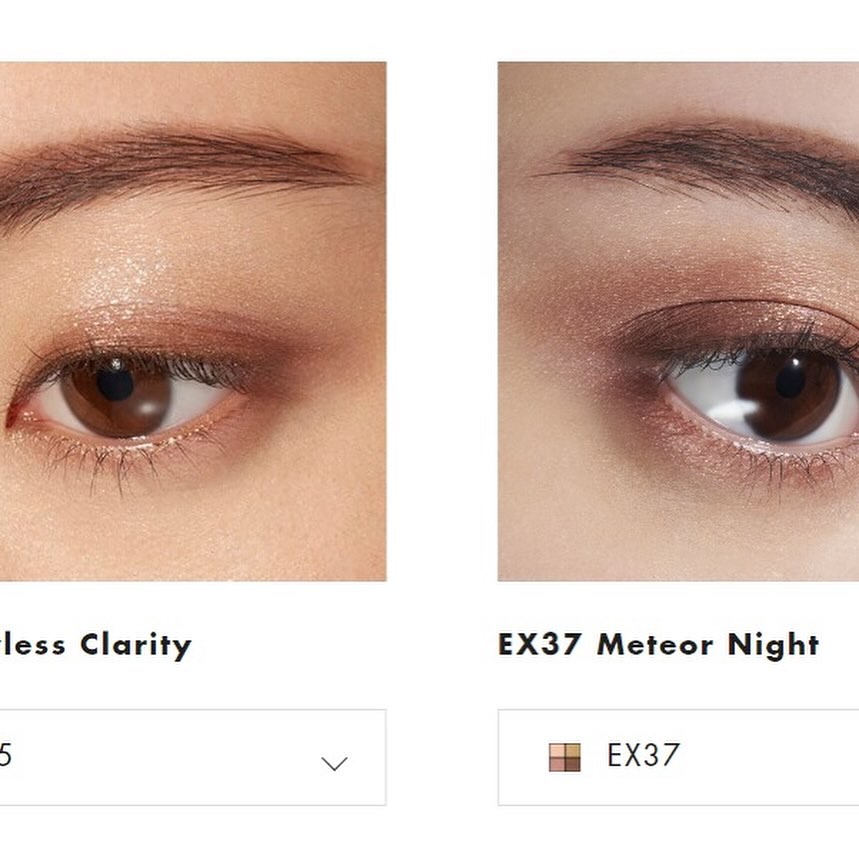Open the EX37 Meteor Night product title
The image size is (859, 859).
[x=658, y=645]
